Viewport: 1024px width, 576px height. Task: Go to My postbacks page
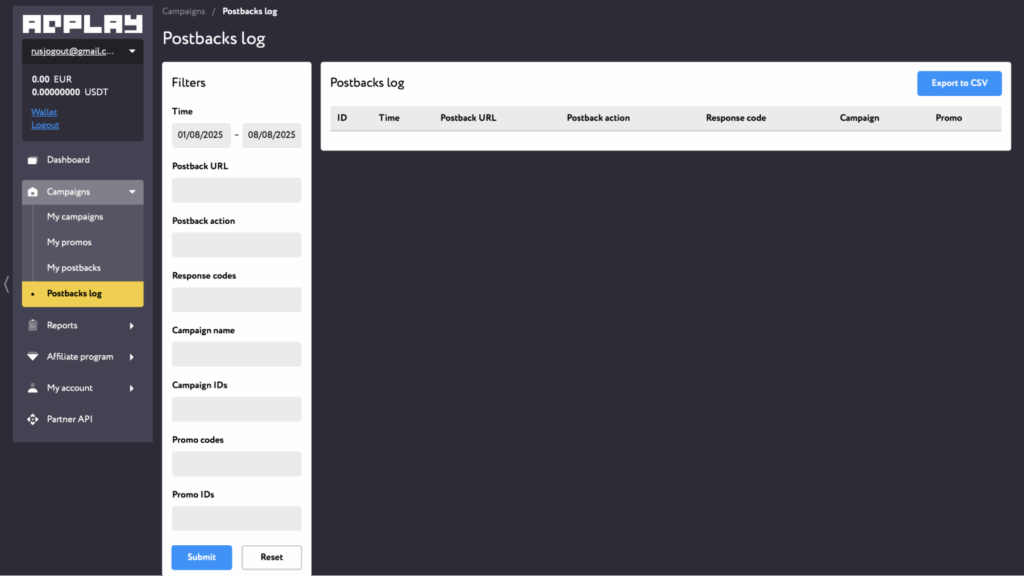(x=74, y=268)
